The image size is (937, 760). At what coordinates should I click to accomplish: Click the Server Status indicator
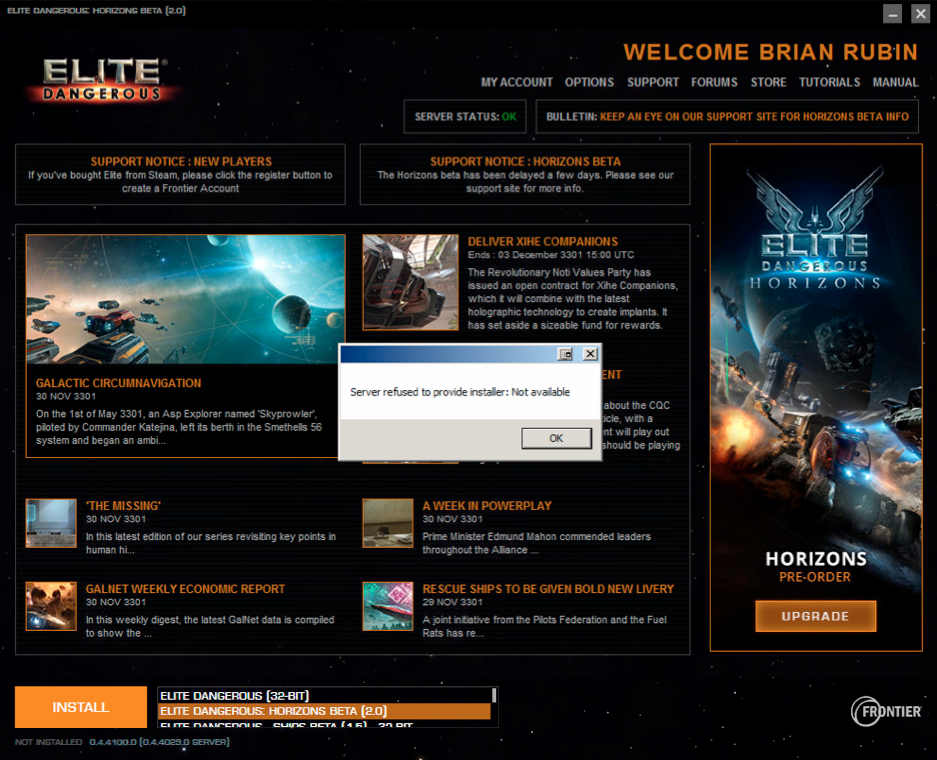465,117
